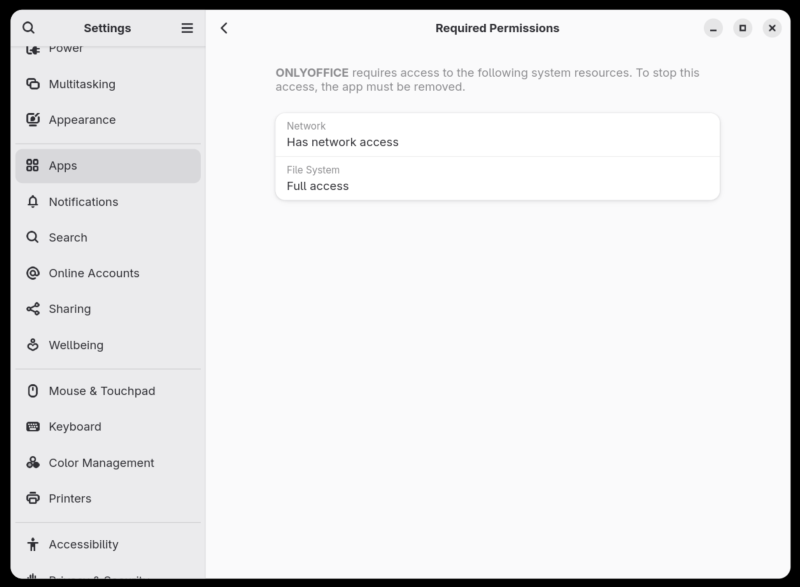The width and height of the screenshot is (800, 587).
Task: Click the File System permission row
Action: [x=497, y=177]
